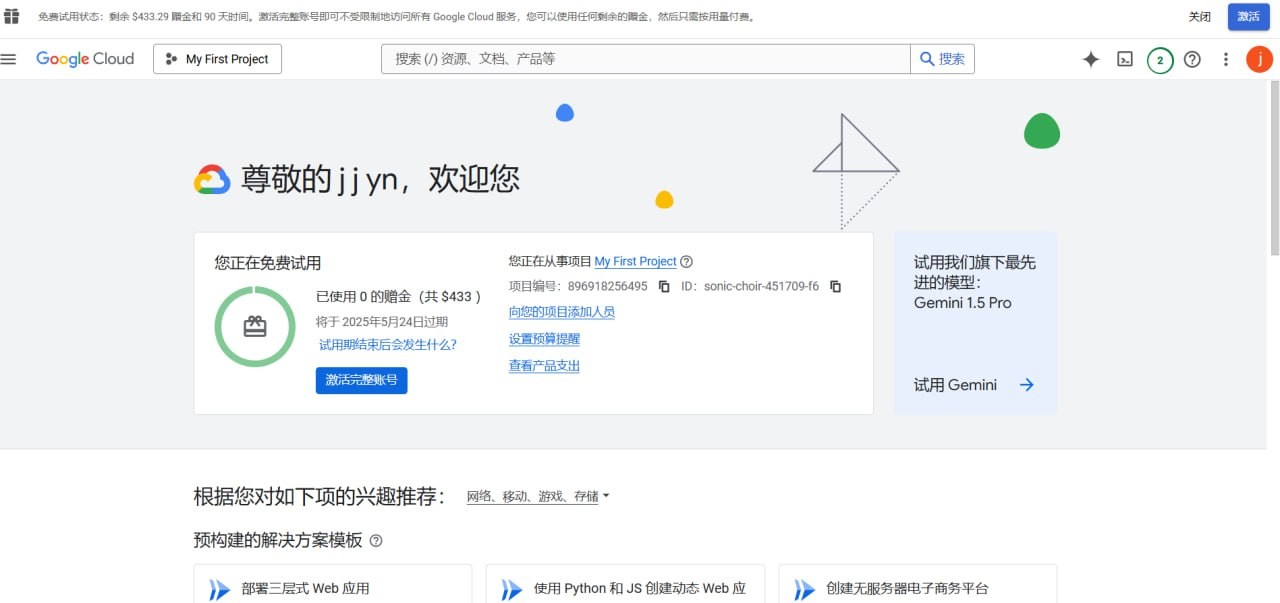The height and width of the screenshot is (603, 1280).
Task: Click the 创建无服务器电子商务平台 template icon
Action: 804,589
